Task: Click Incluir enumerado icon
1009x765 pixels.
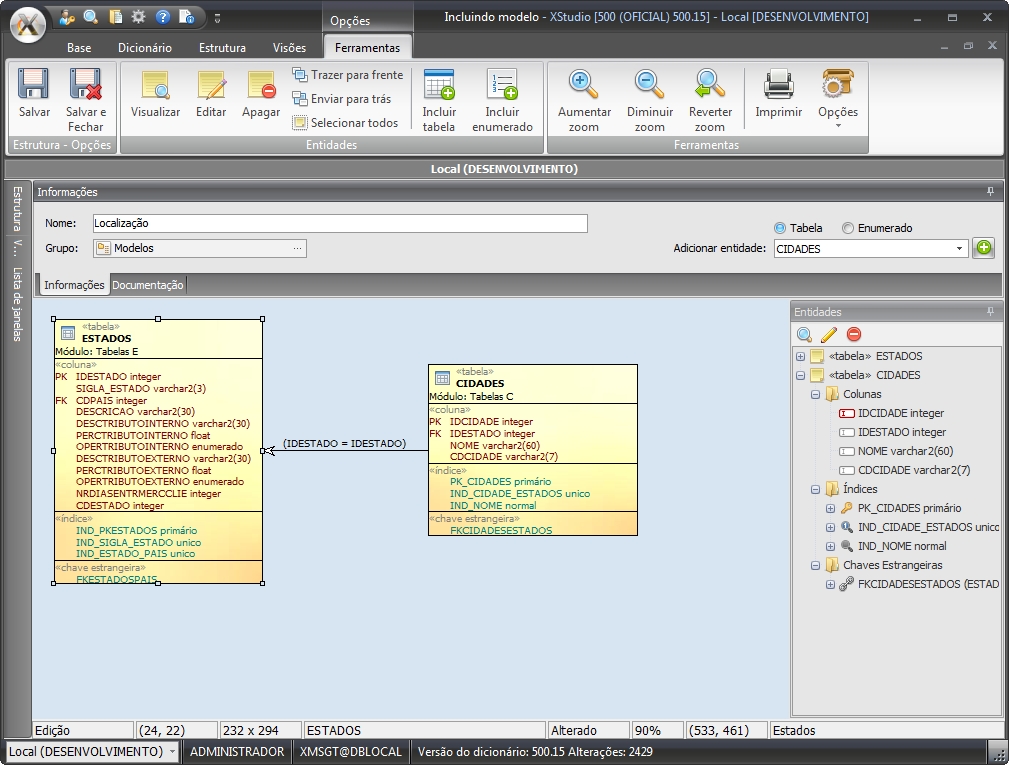Action: pyautogui.click(x=502, y=86)
